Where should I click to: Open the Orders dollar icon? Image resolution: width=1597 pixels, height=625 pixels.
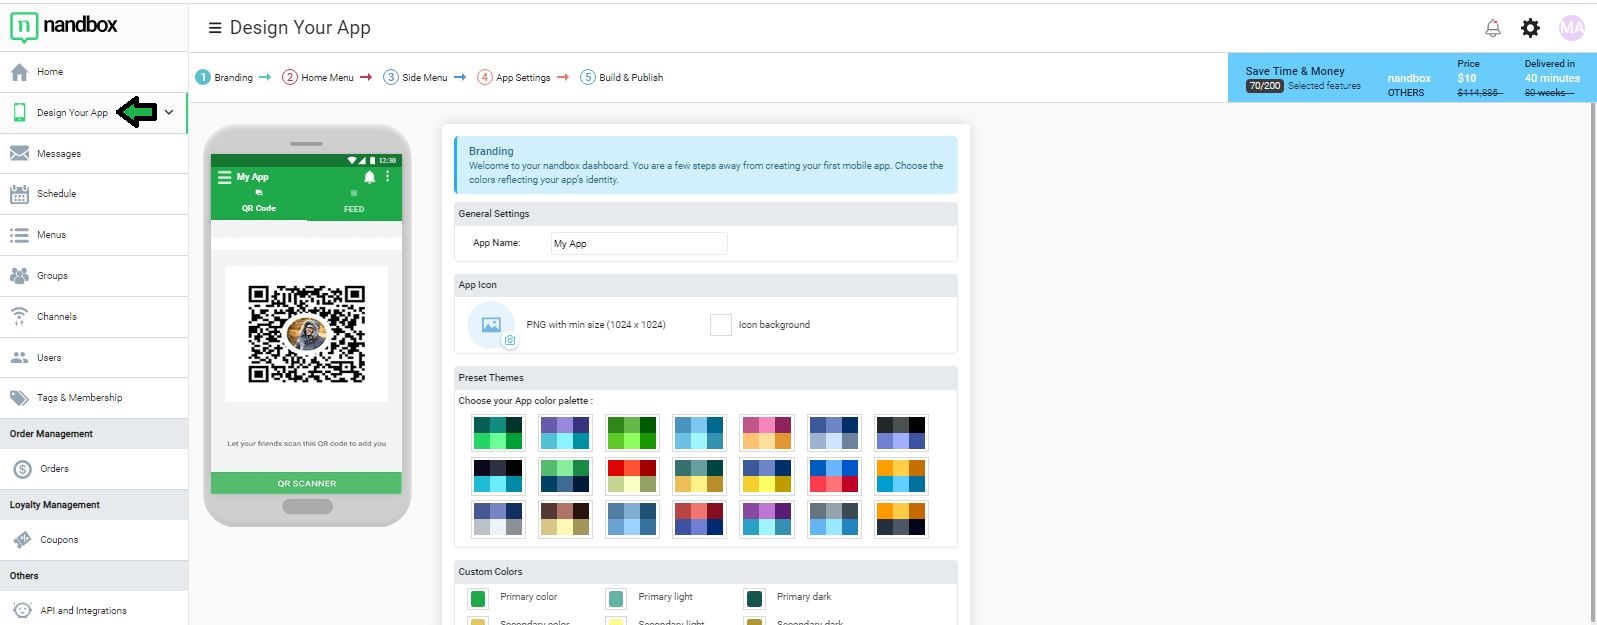click(x=23, y=469)
